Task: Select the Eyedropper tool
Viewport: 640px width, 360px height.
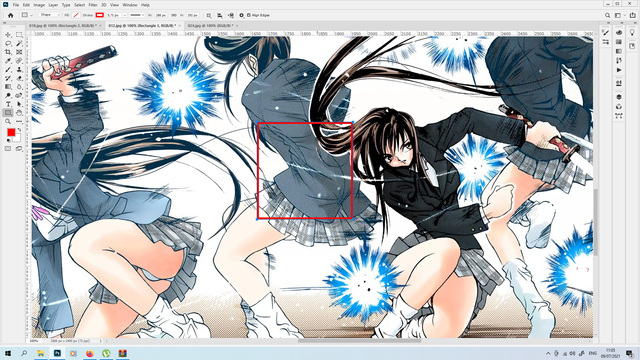Action: [8, 60]
